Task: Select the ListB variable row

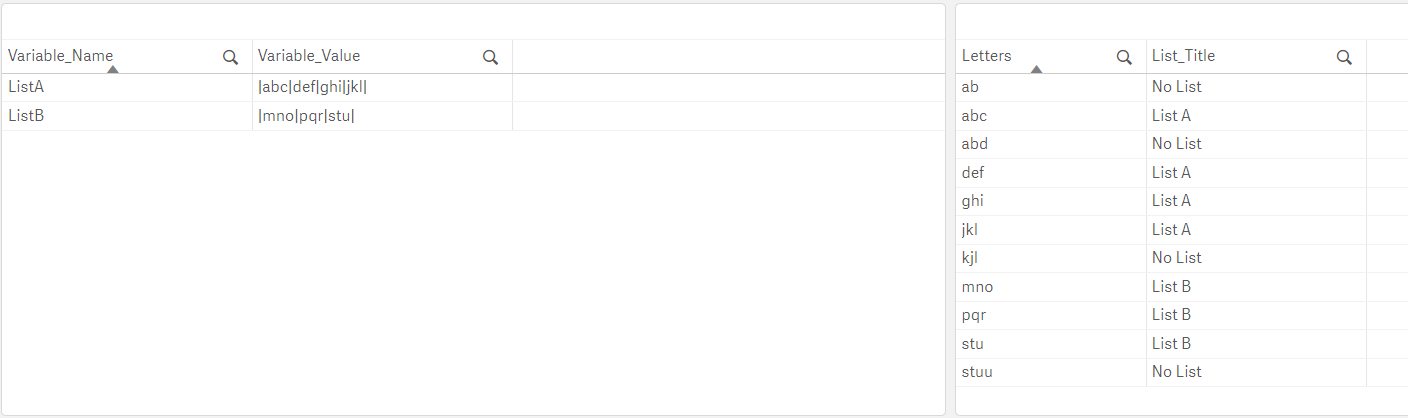Action: (x=26, y=116)
